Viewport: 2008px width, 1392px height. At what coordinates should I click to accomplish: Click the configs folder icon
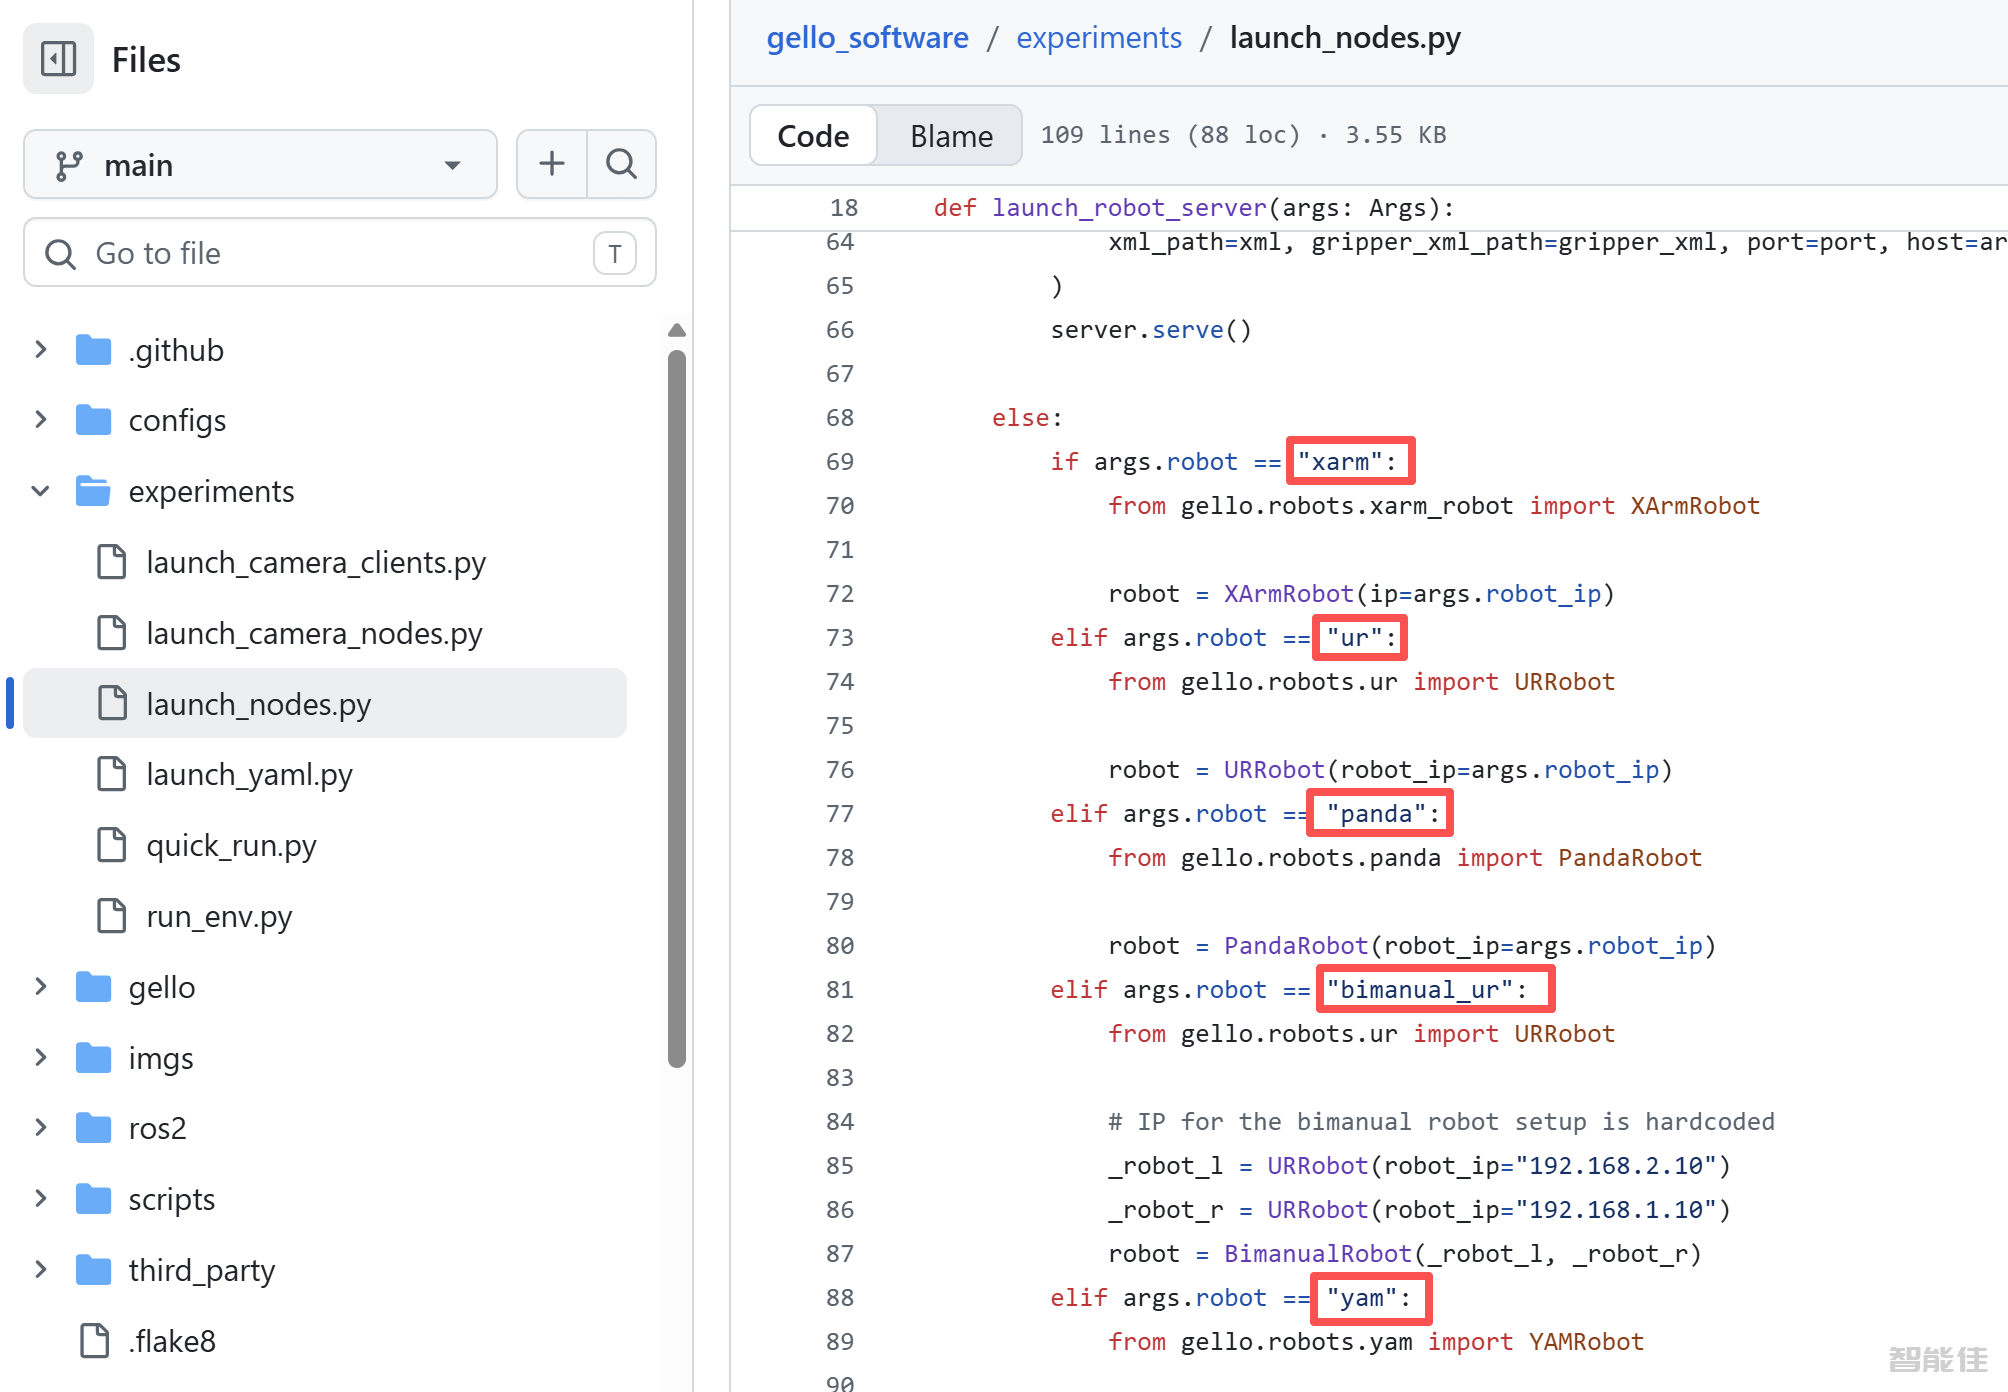[94, 420]
